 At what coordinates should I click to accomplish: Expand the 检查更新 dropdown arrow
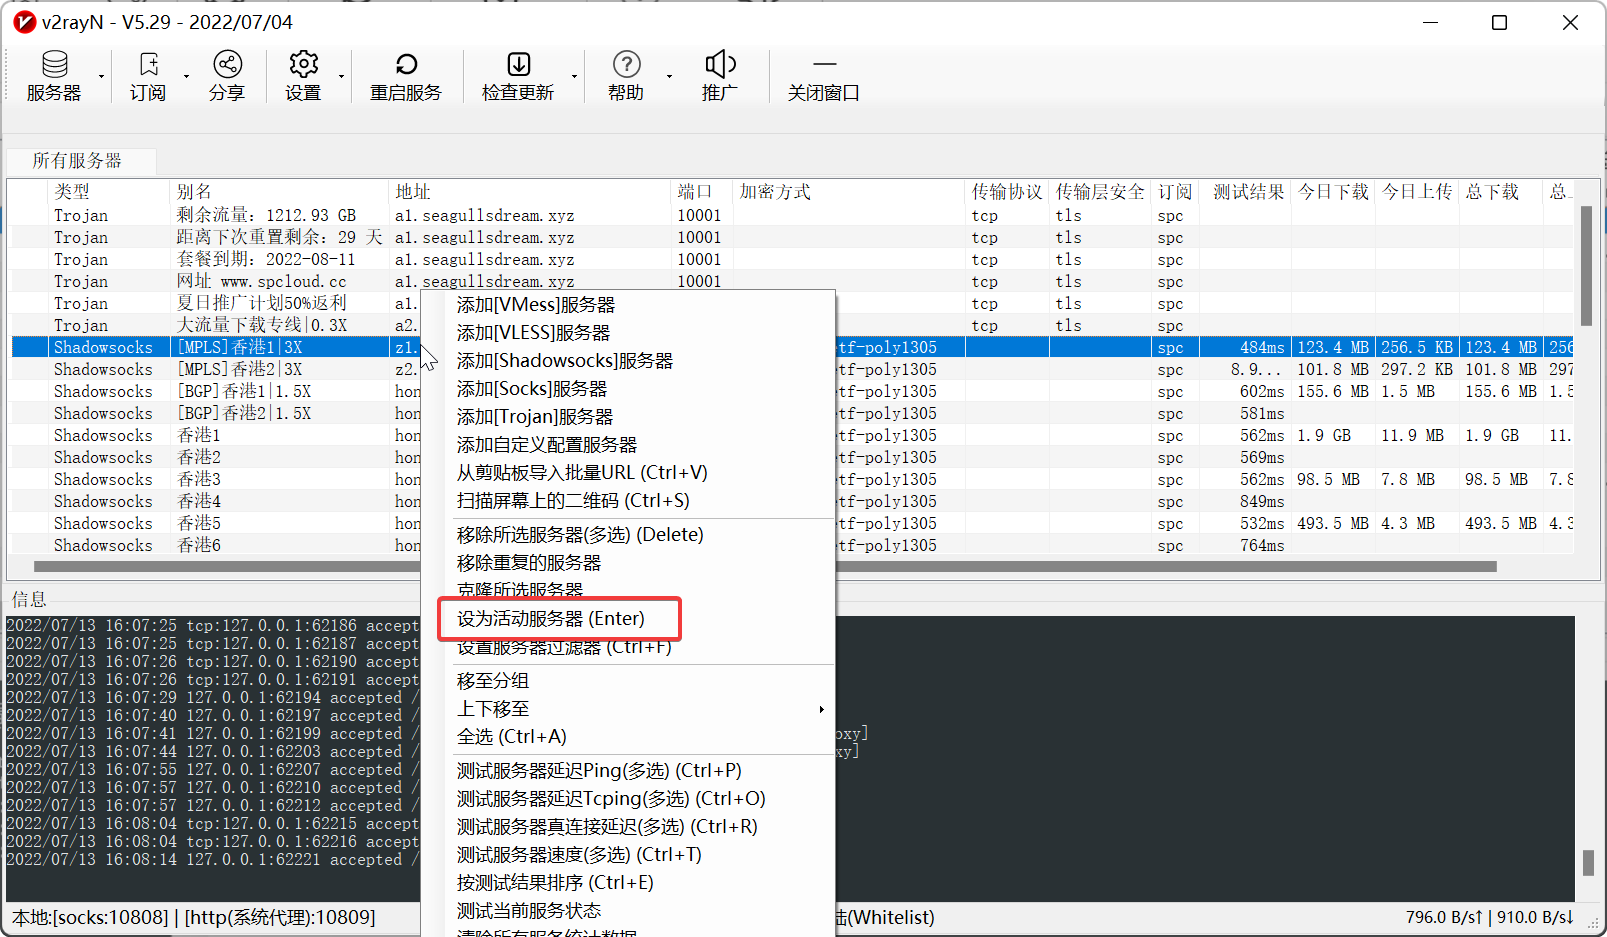point(574,77)
